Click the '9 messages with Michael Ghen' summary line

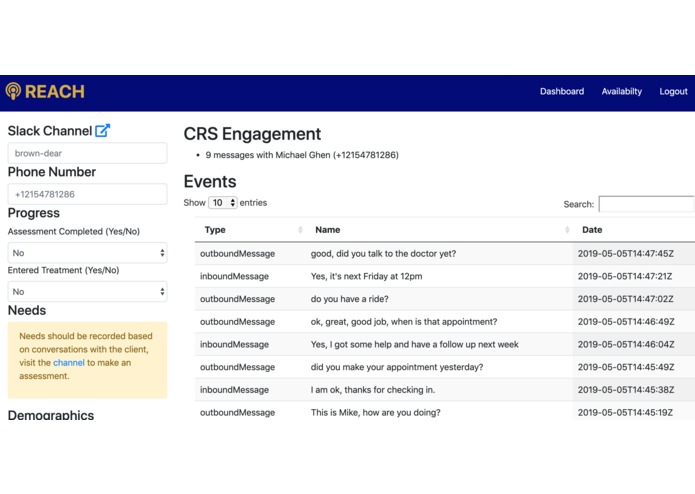tap(302, 155)
